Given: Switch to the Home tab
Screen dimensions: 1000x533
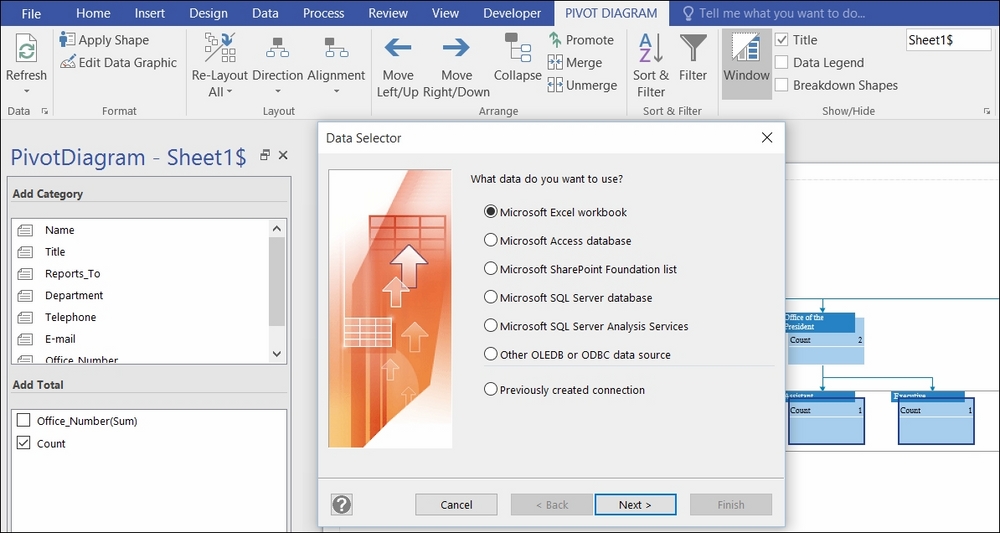Looking at the screenshot, I should pos(93,13).
